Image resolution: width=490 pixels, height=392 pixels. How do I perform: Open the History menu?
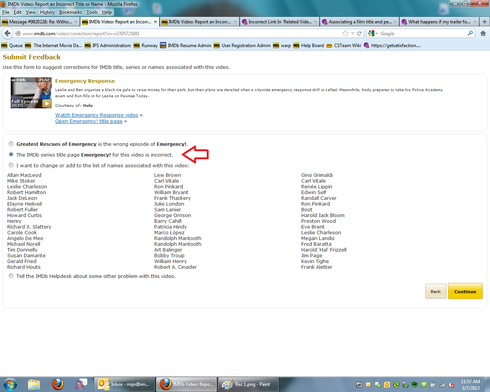pyautogui.click(x=47, y=12)
